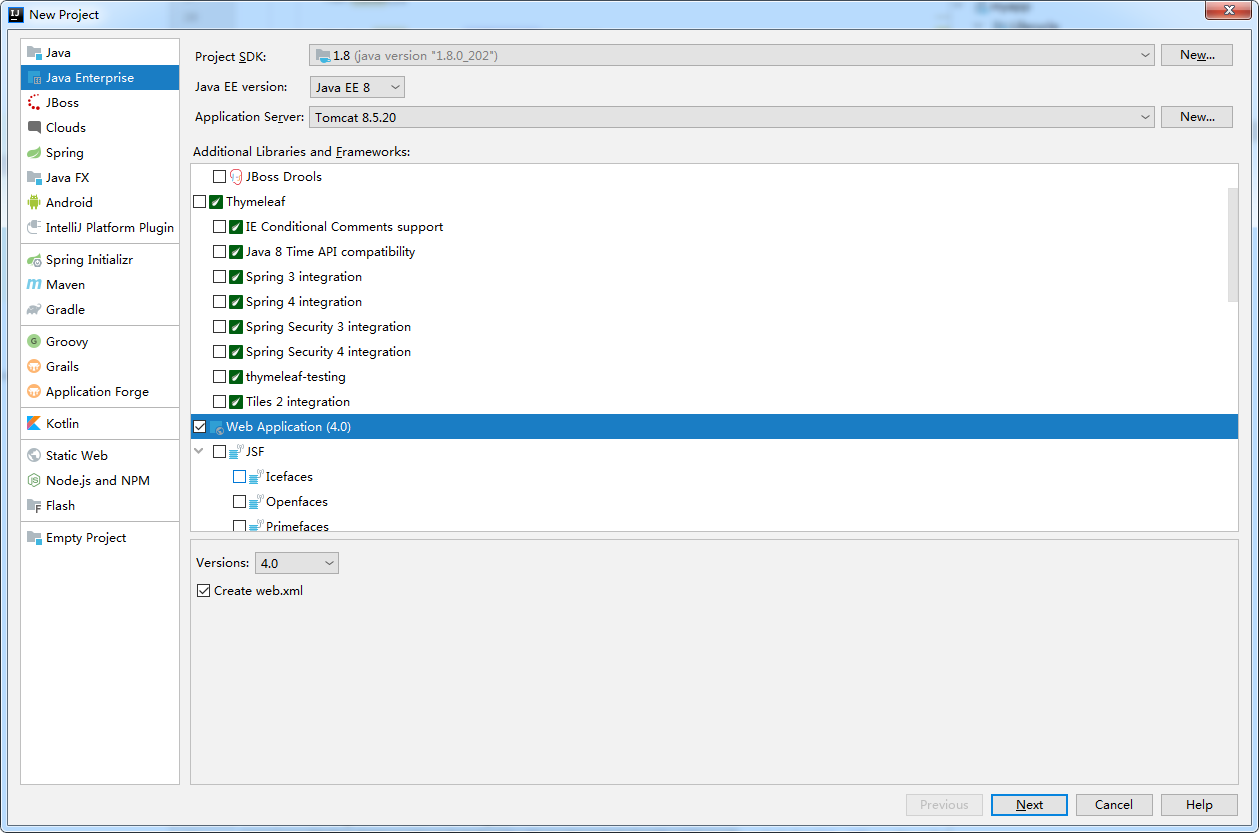This screenshot has width=1259, height=833.
Task: Click the Help button
Action: tap(1199, 804)
